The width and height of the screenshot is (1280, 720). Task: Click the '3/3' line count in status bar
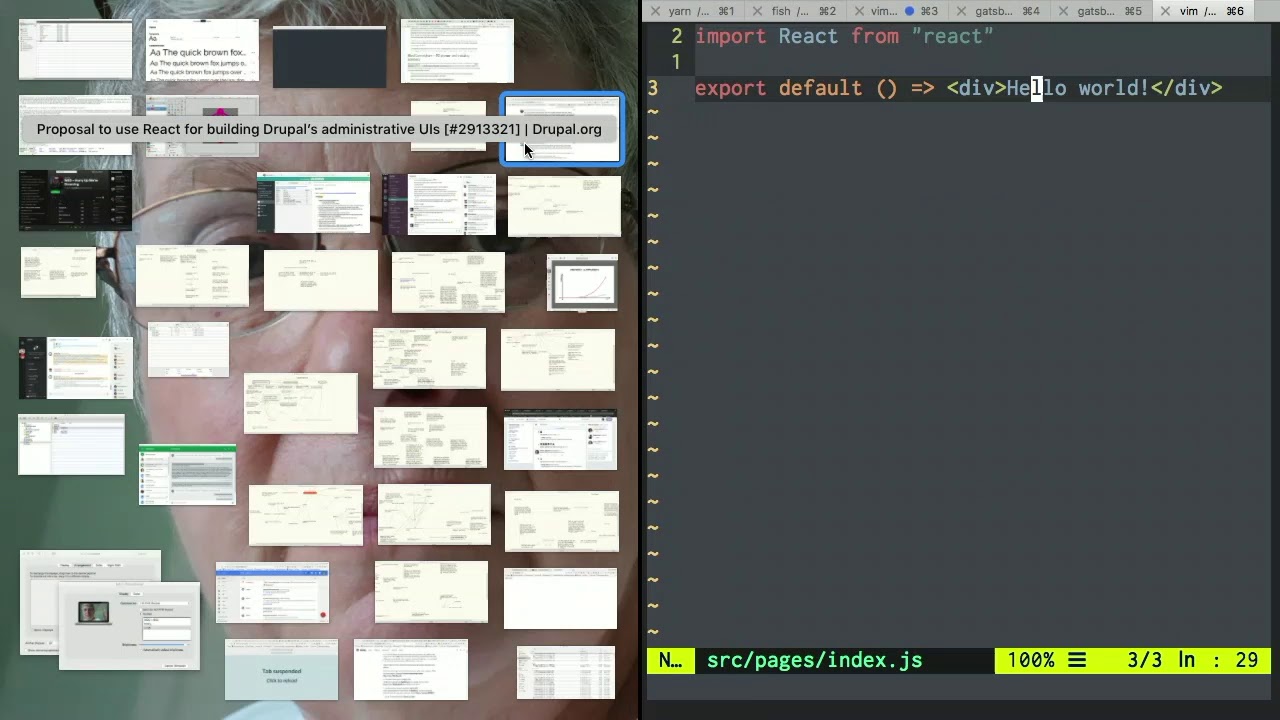pos(1145,660)
